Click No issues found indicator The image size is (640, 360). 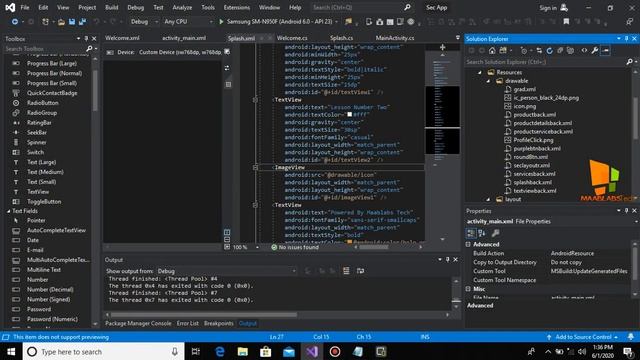(x=295, y=247)
